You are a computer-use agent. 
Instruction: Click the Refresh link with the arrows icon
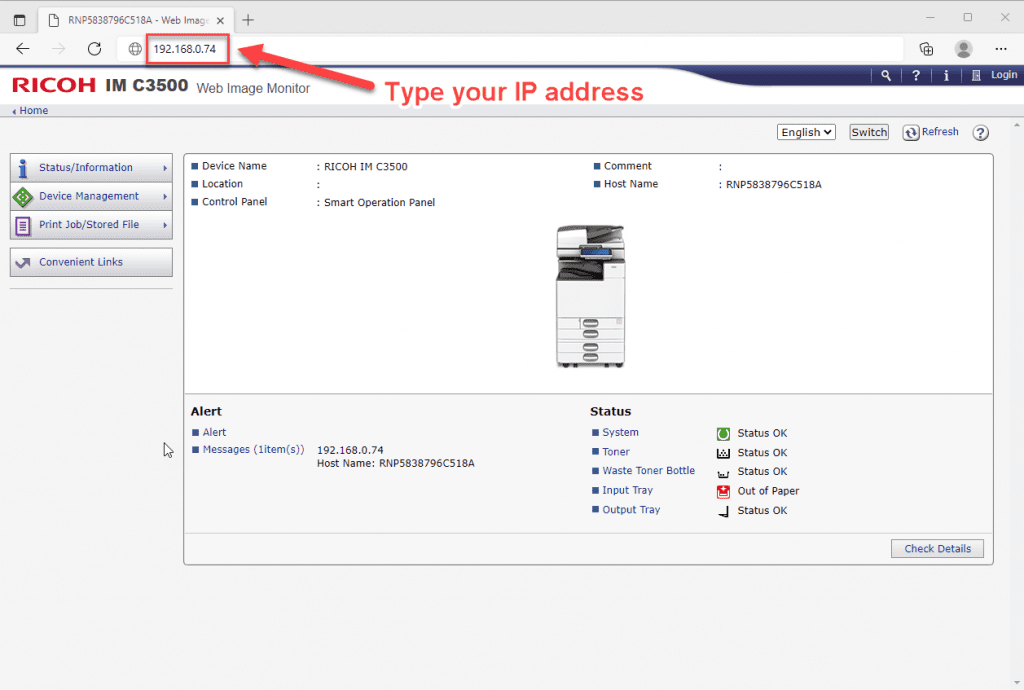pyautogui.click(x=931, y=132)
